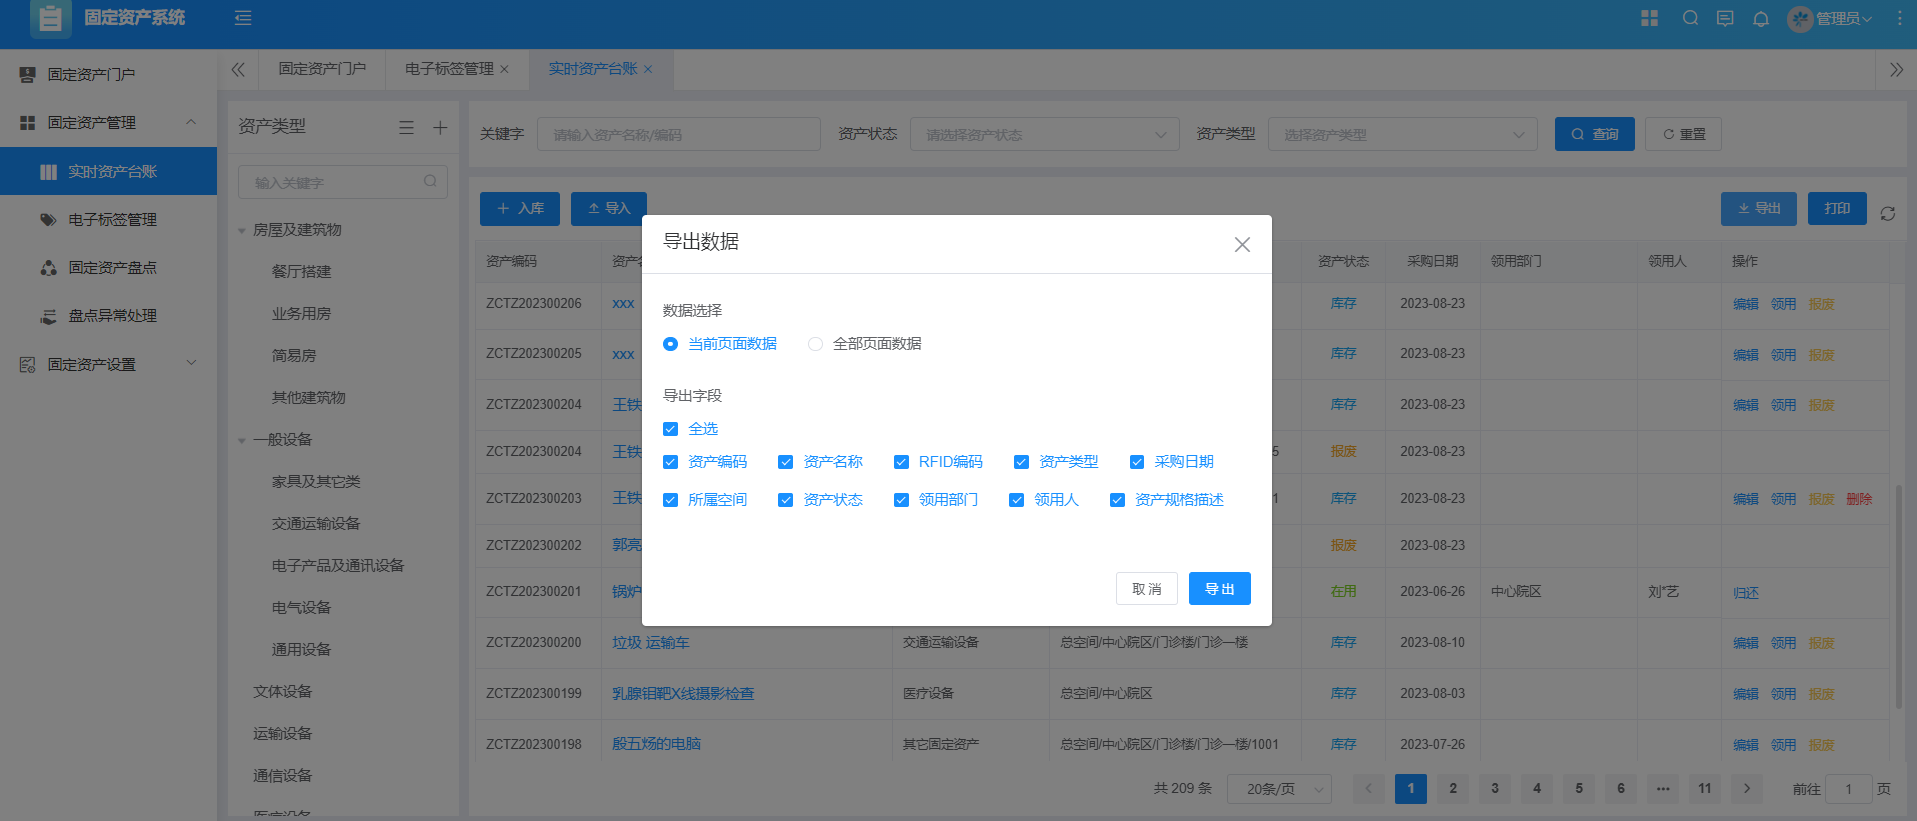Click the refresh icon beside Print button
The image size is (1917, 821).
point(1888,214)
